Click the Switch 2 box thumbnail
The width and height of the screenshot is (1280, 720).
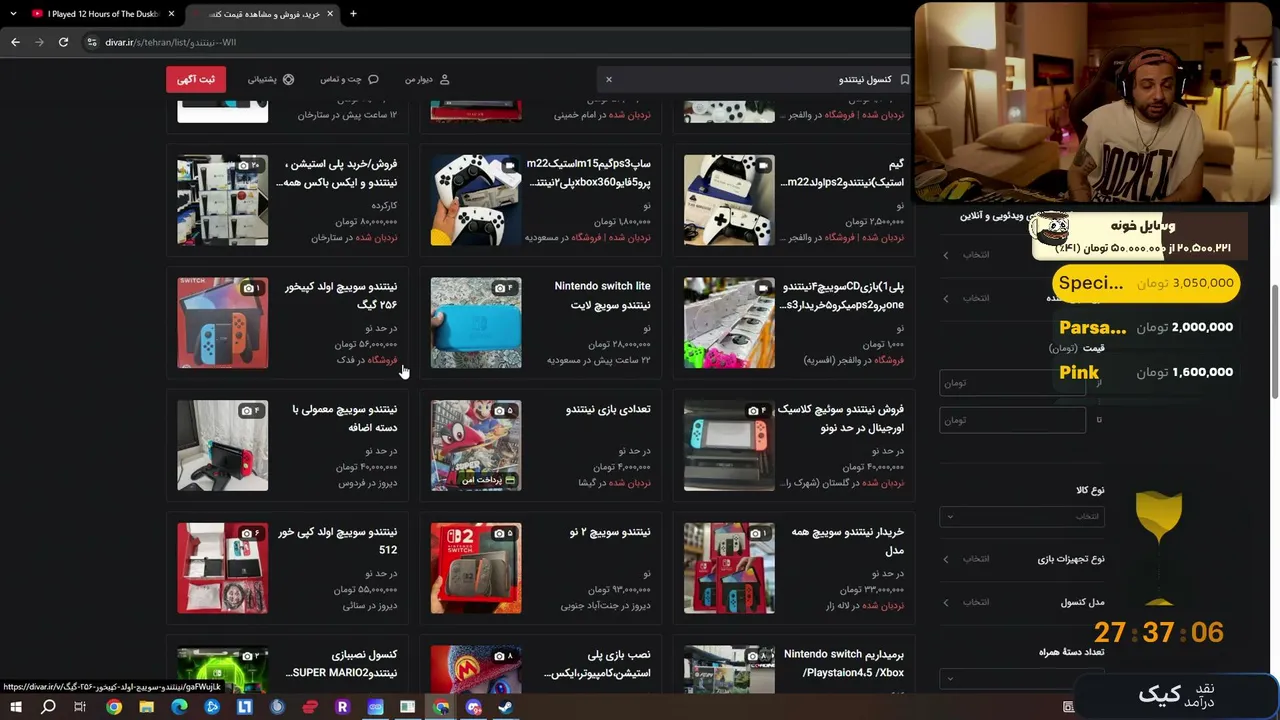(476, 568)
